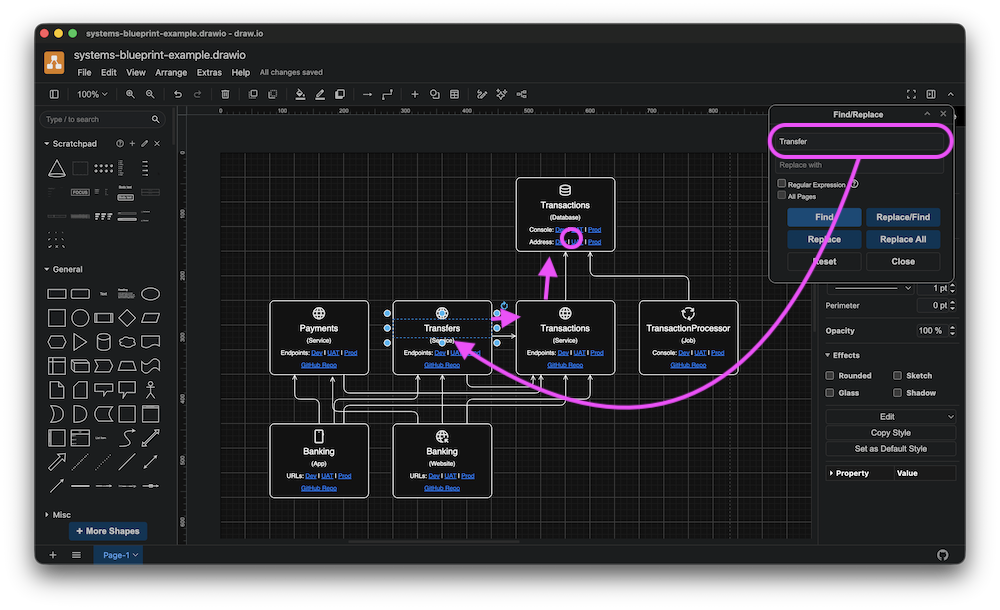Toggle the format panel icon
Viewport: 1000px width, 610px height.
coord(931,94)
